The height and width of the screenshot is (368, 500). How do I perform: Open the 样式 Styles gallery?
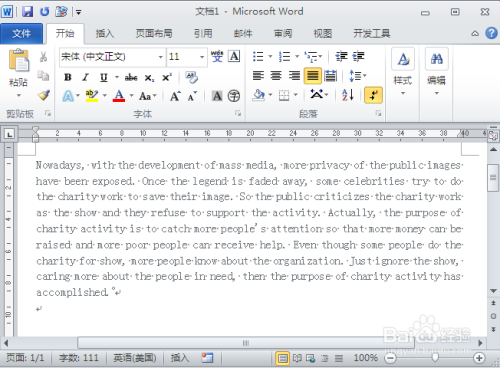[x=403, y=72]
